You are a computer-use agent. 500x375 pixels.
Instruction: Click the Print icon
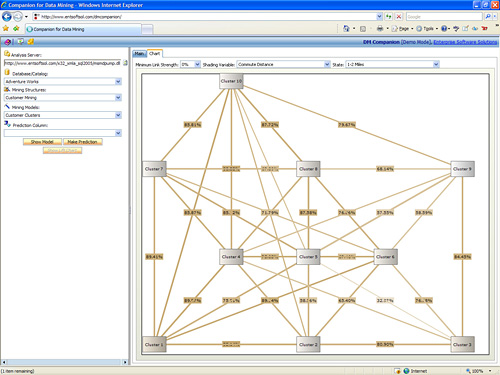click(x=380, y=29)
